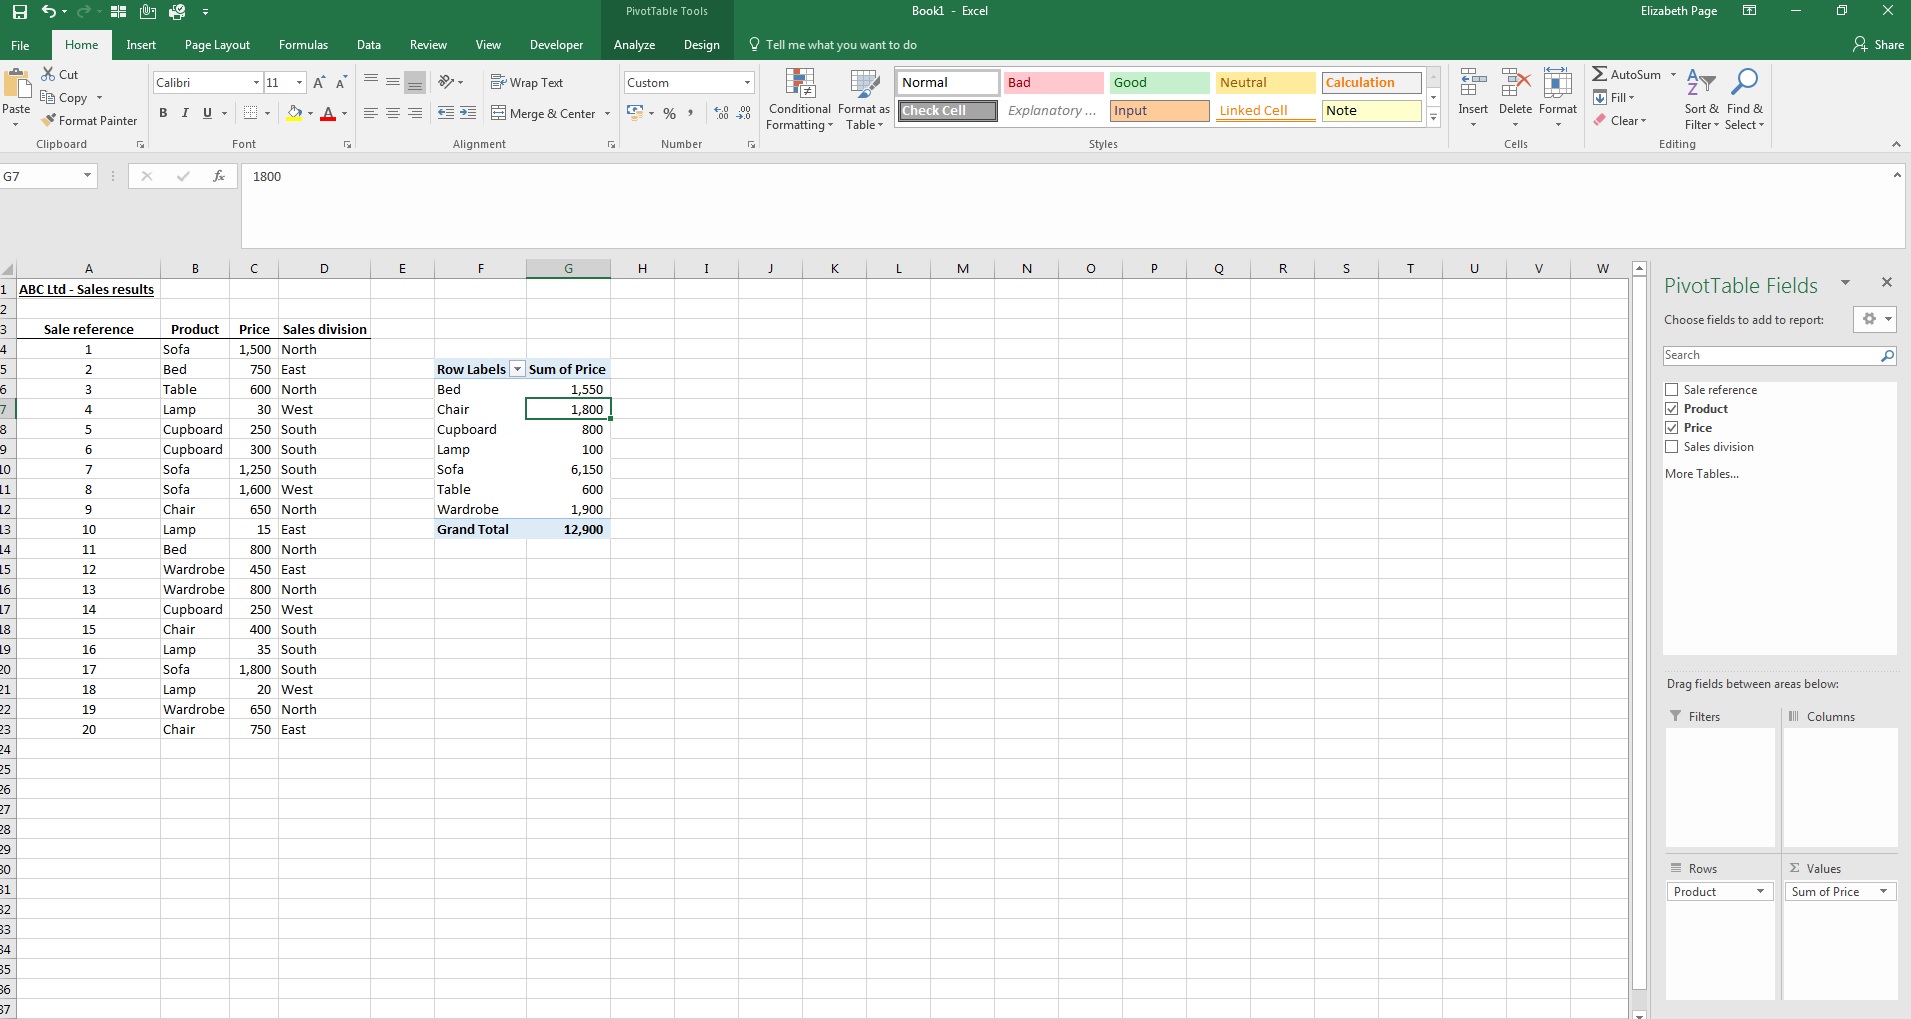Screen dimensions: 1911x1019
Task: Click the Cut scissors button
Action: [x=60, y=74]
